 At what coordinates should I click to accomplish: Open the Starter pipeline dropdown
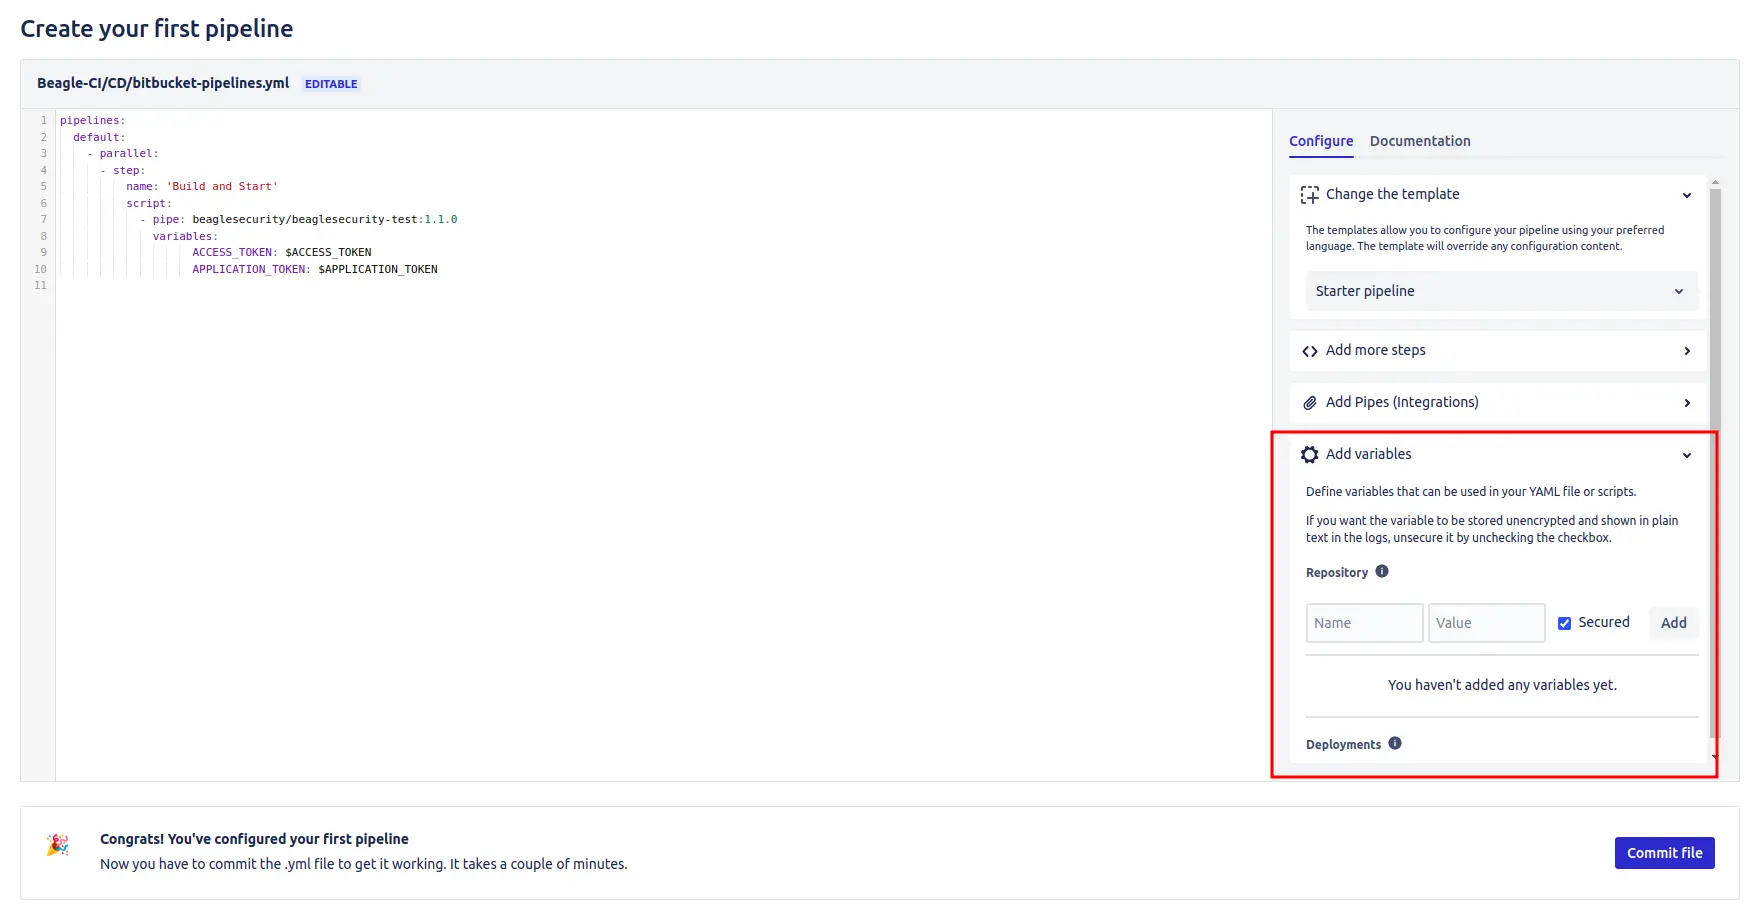pos(1501,291)
